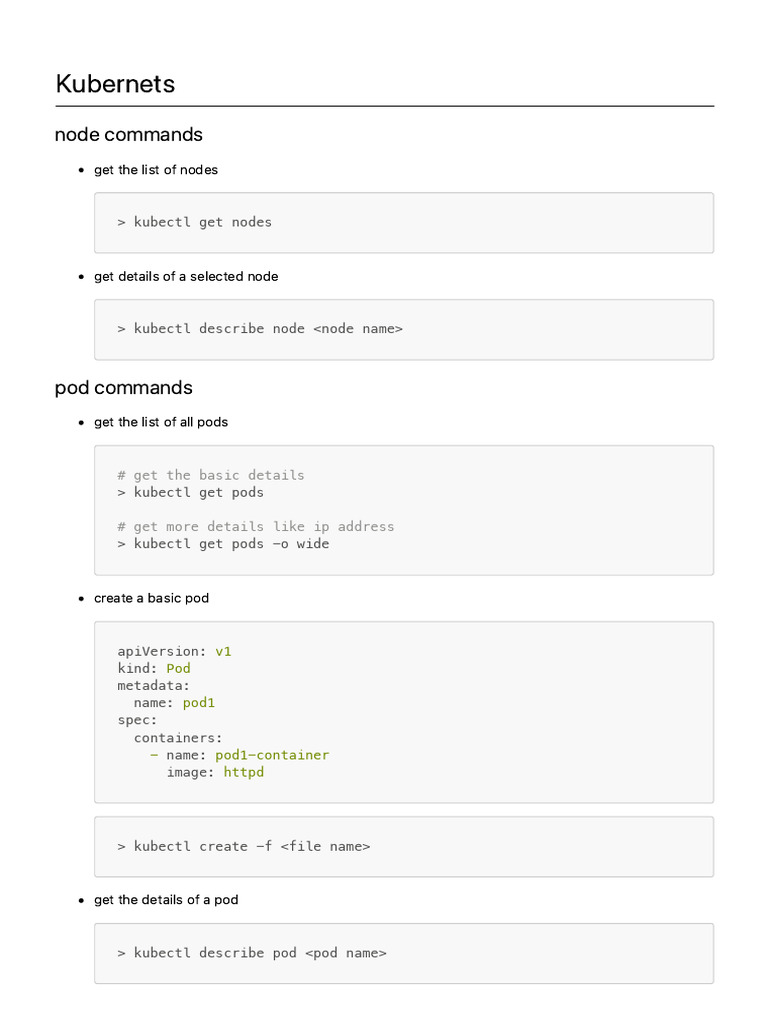Click the "get the list of nodes" bullet
This screenshot has height=1024, width=768.
coord(155,170)
